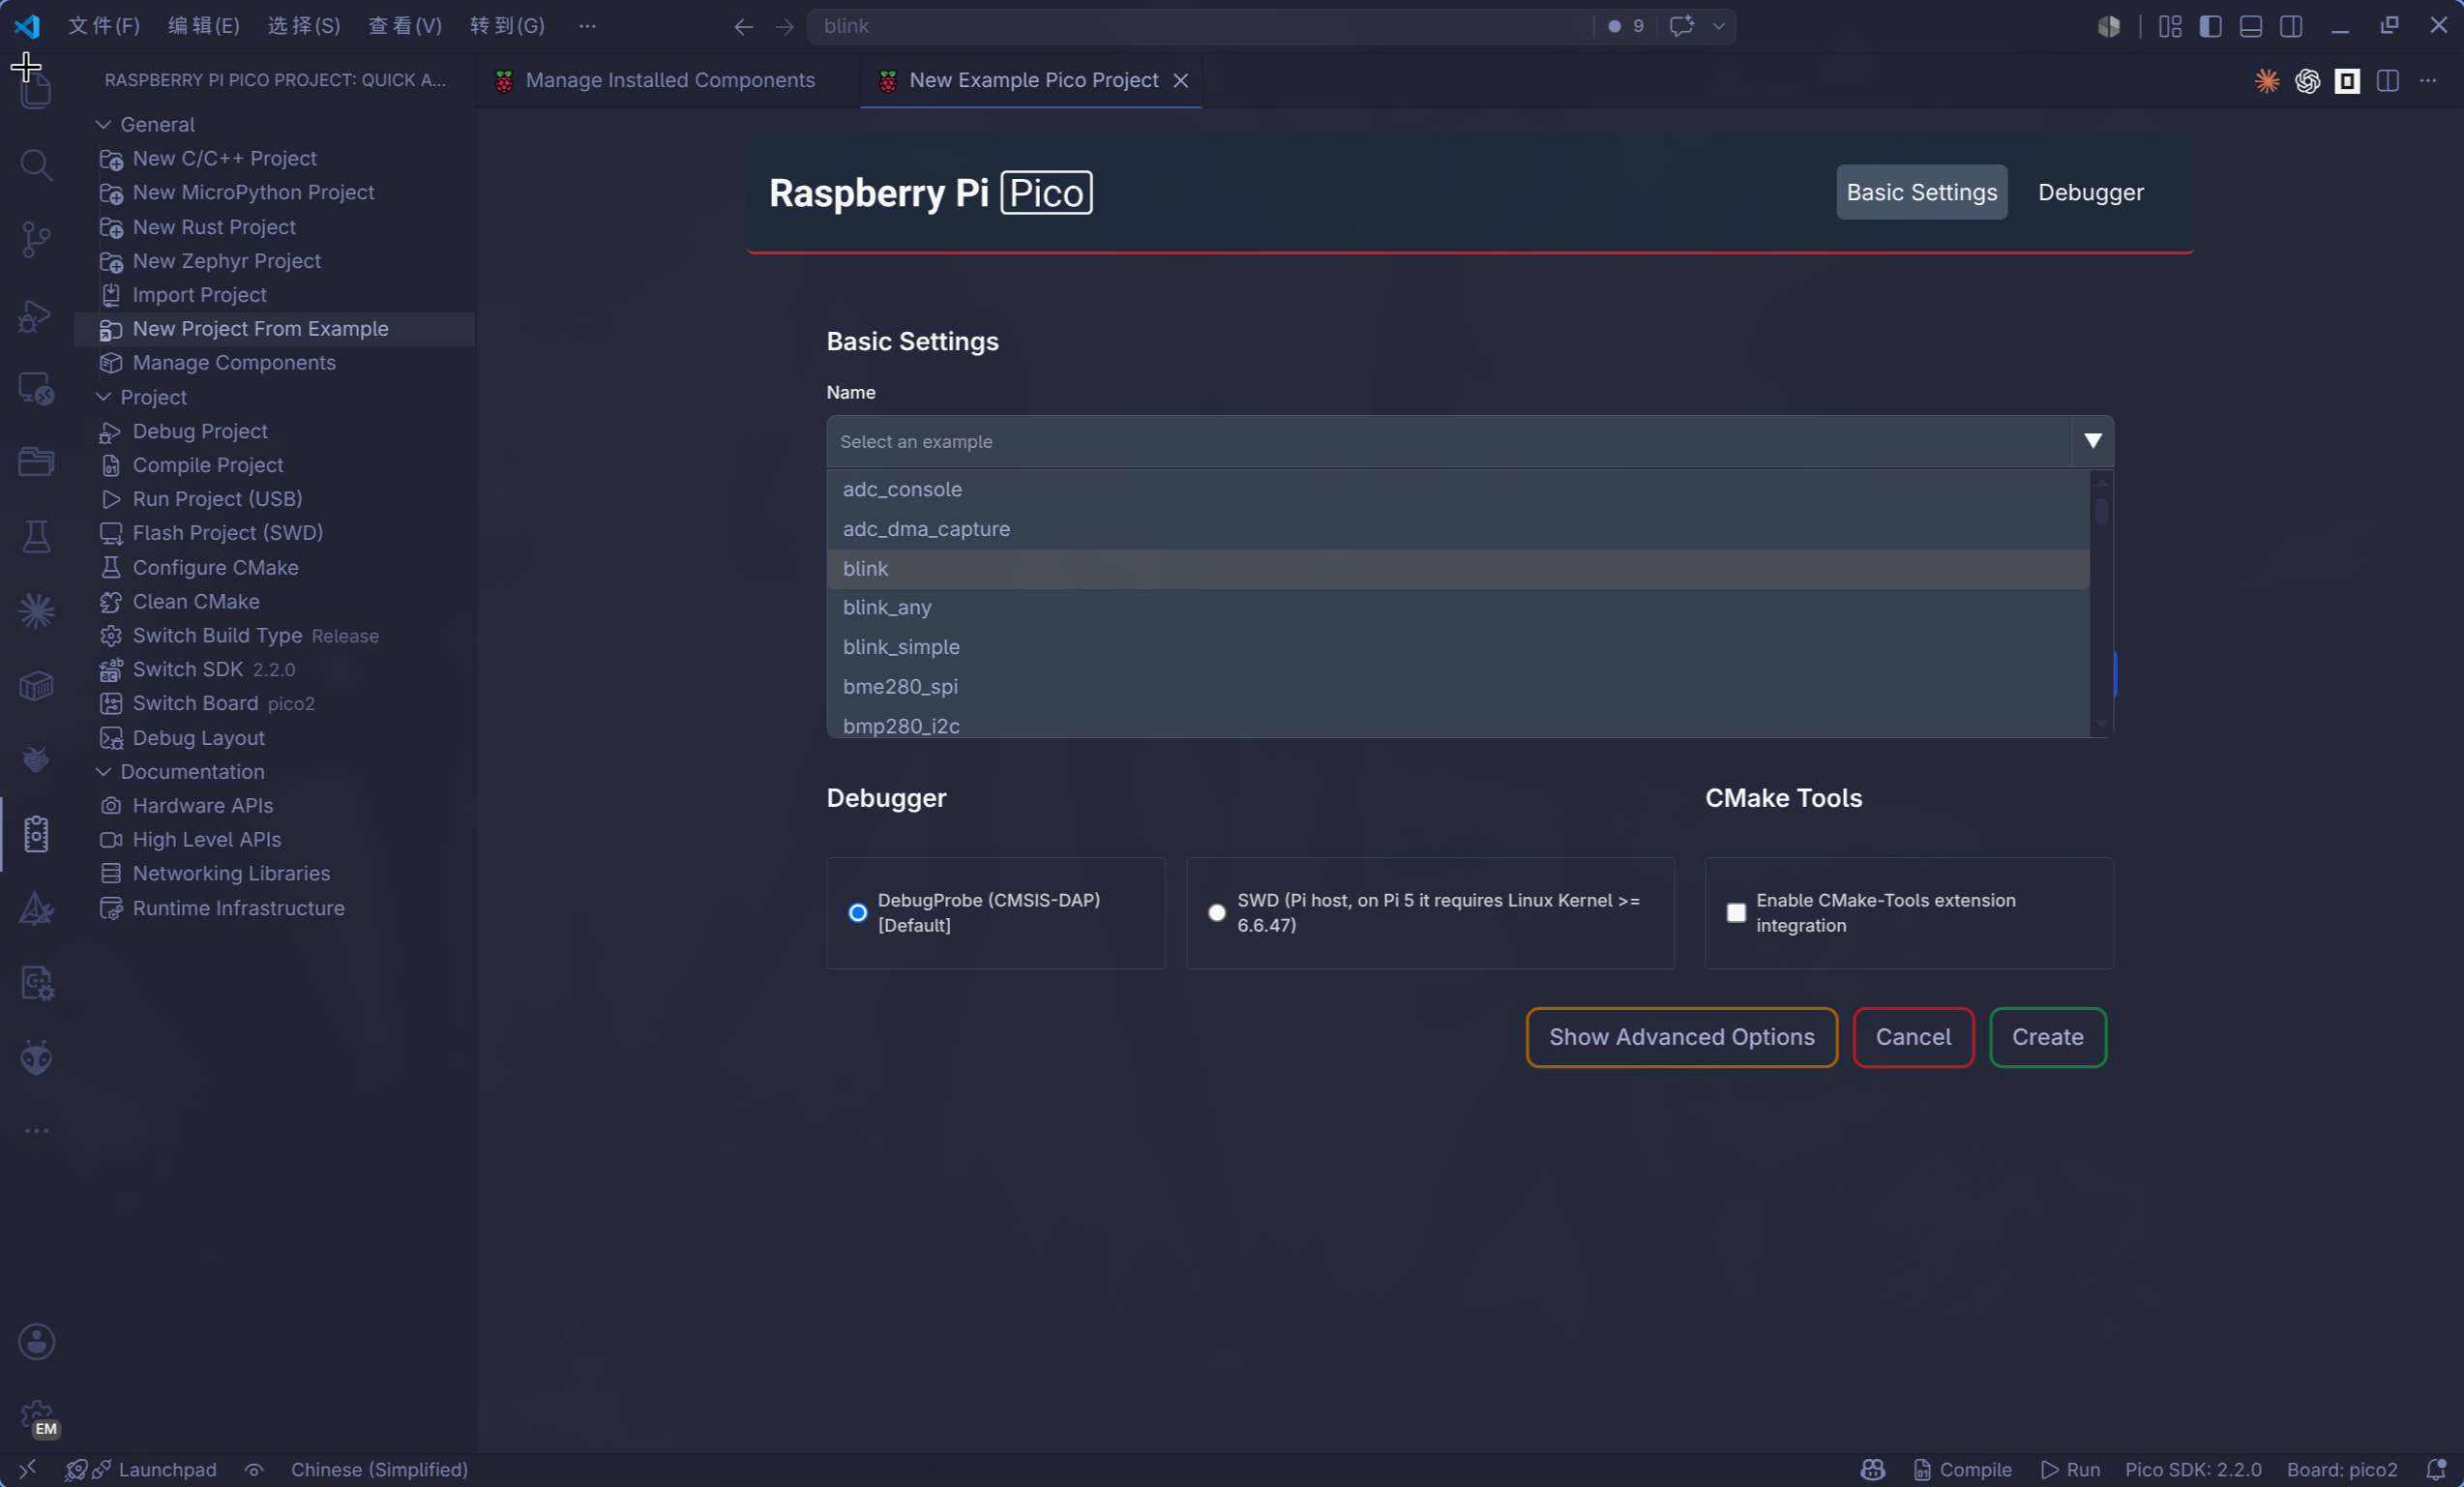This screenshot has width=2464, height=1487.
Task: Click the Copilot icon in status bar
Action: [1873, 1469]
